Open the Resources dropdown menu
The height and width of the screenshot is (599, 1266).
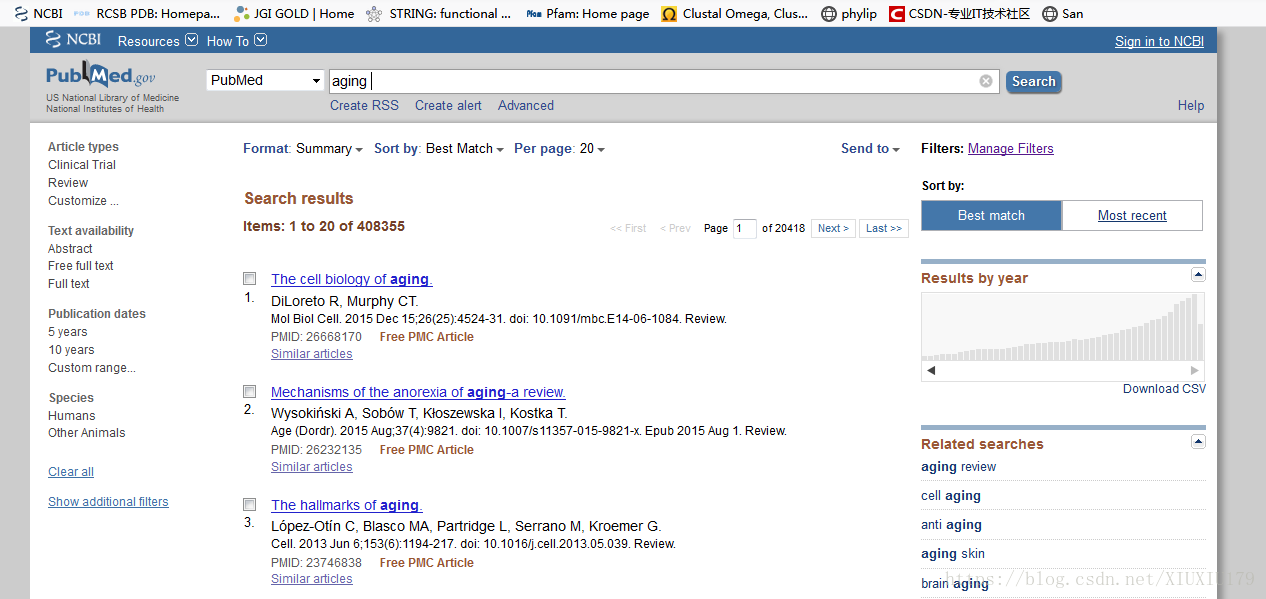158,41
